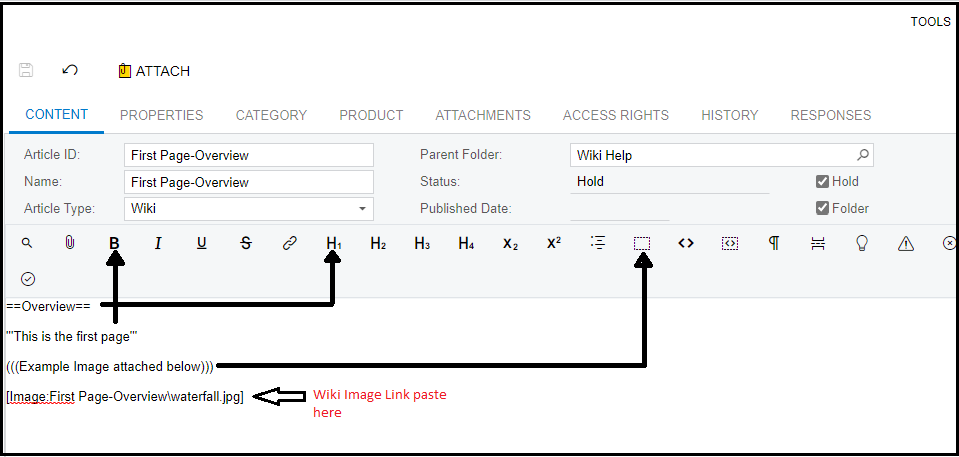This screenshot has height=457, width=959.
Task: Insert code with angle brackets icon
Action: pyautogui.click(x=686, y=243)
